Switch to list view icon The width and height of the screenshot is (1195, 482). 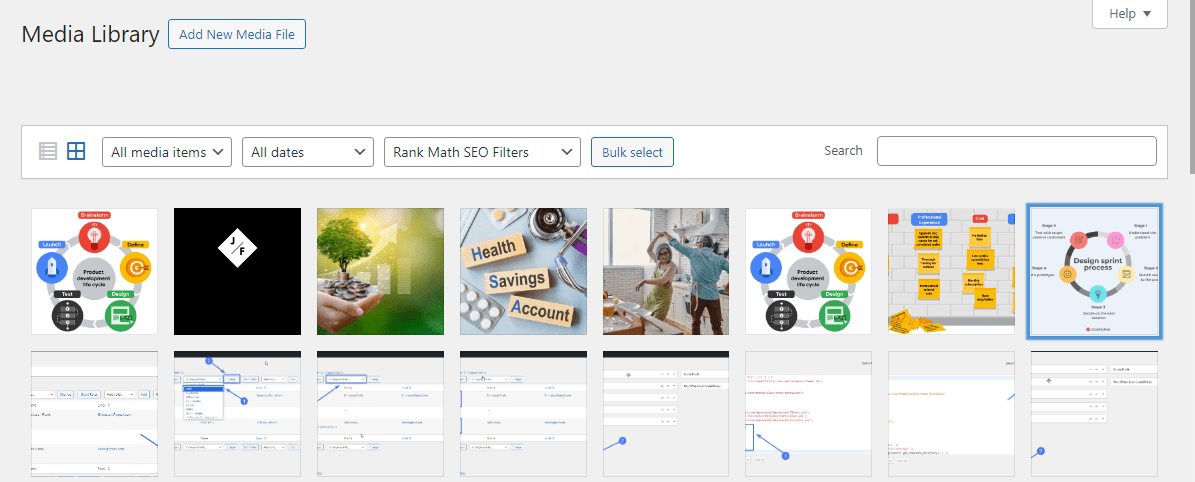point(48,151)
